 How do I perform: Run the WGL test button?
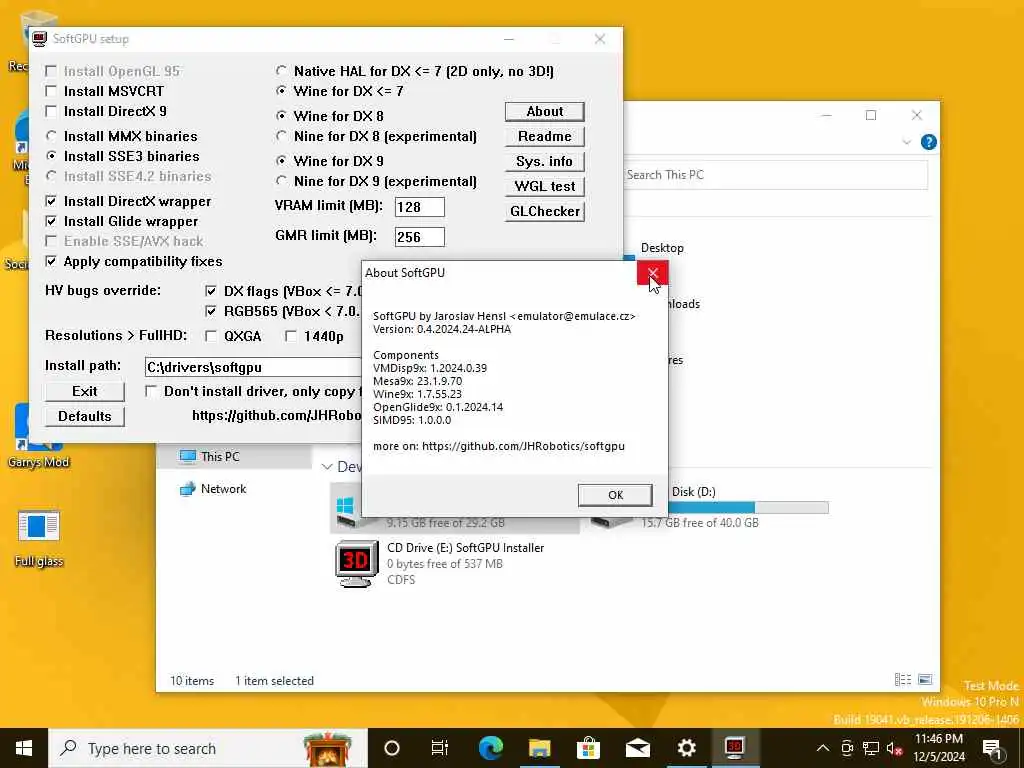pos(545,186)
